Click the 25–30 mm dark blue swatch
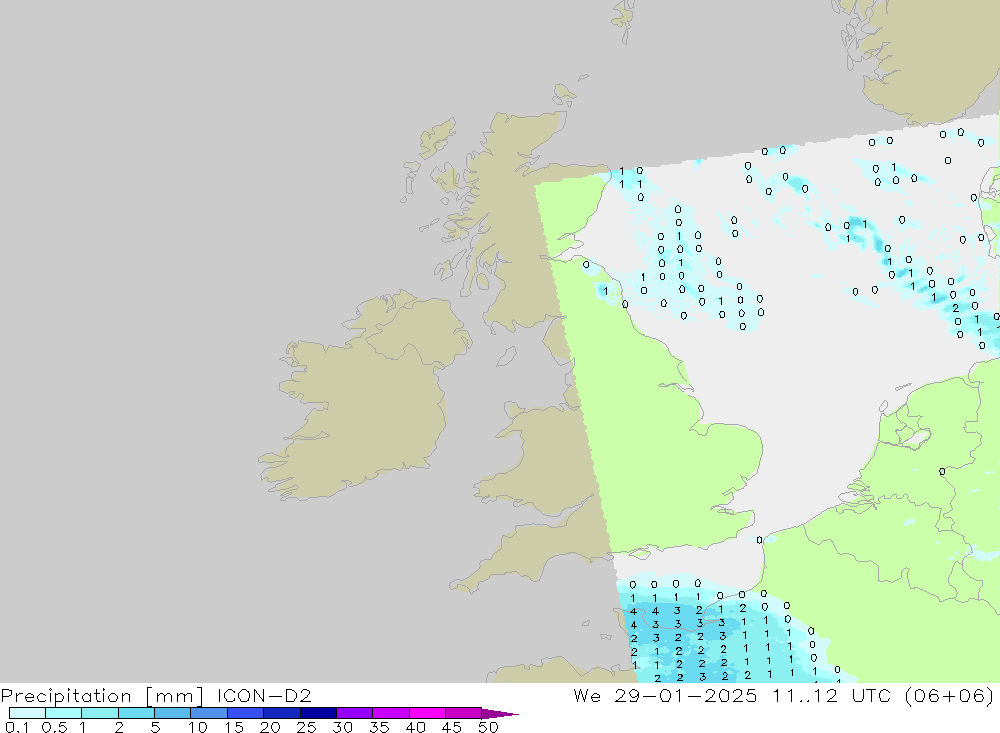The height and width of the screenshot is (733, 1000). click(318, 713)
